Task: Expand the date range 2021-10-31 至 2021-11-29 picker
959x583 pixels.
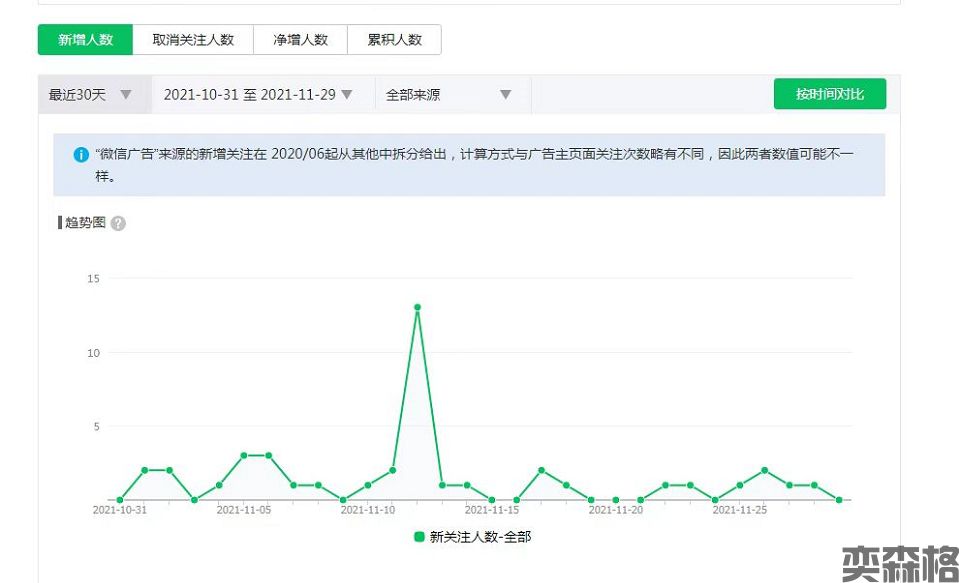Action: tap(258, 95)
